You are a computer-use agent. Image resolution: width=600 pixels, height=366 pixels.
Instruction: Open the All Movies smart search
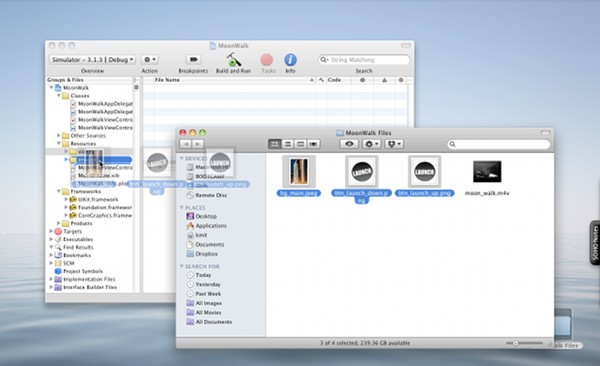tap(204, 312)
